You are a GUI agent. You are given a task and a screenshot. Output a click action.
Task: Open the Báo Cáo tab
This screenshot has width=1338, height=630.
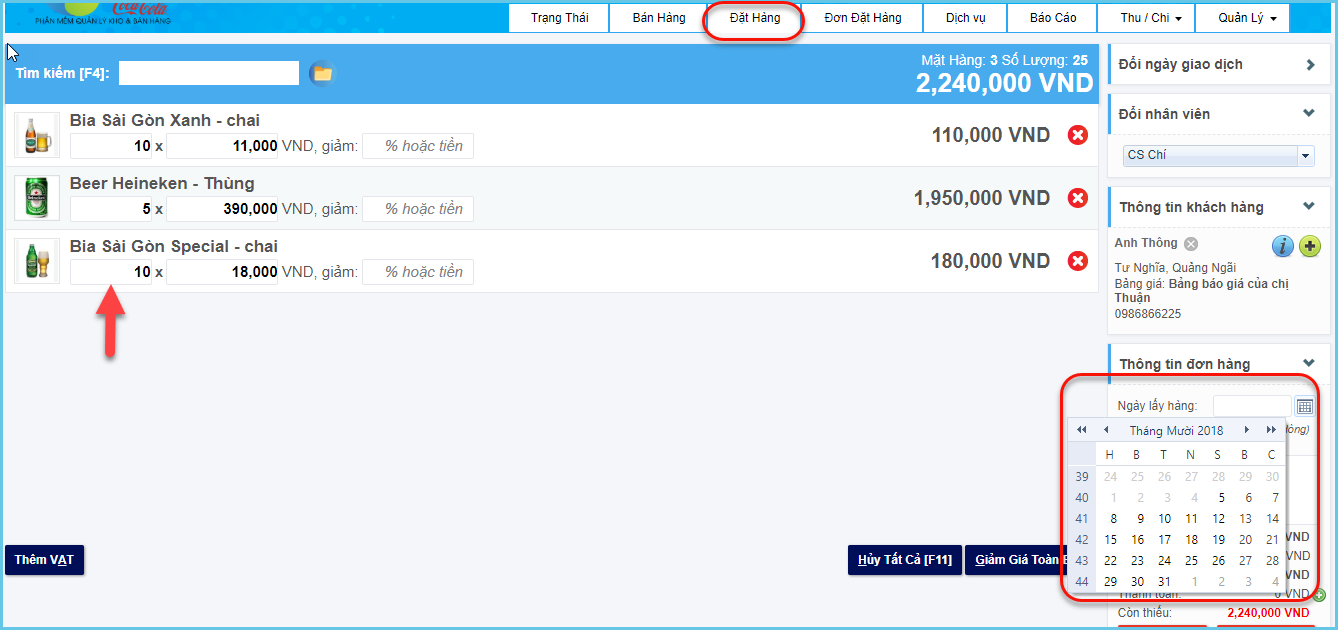tap(1053, 18)
